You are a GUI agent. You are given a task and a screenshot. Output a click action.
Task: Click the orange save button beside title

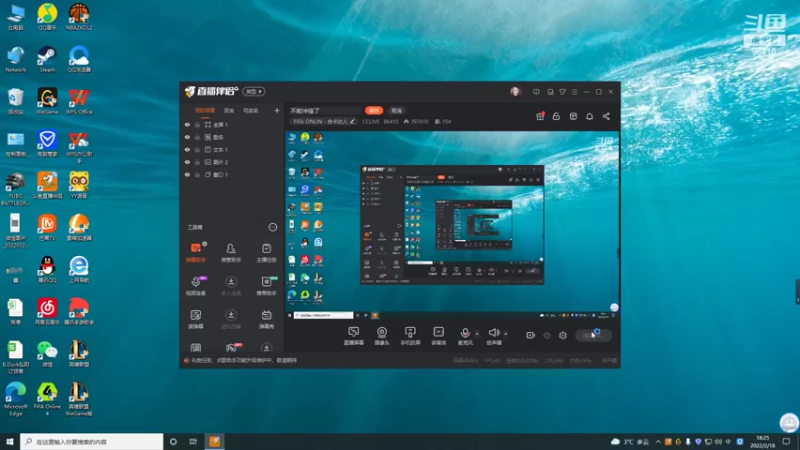[374, 110]
